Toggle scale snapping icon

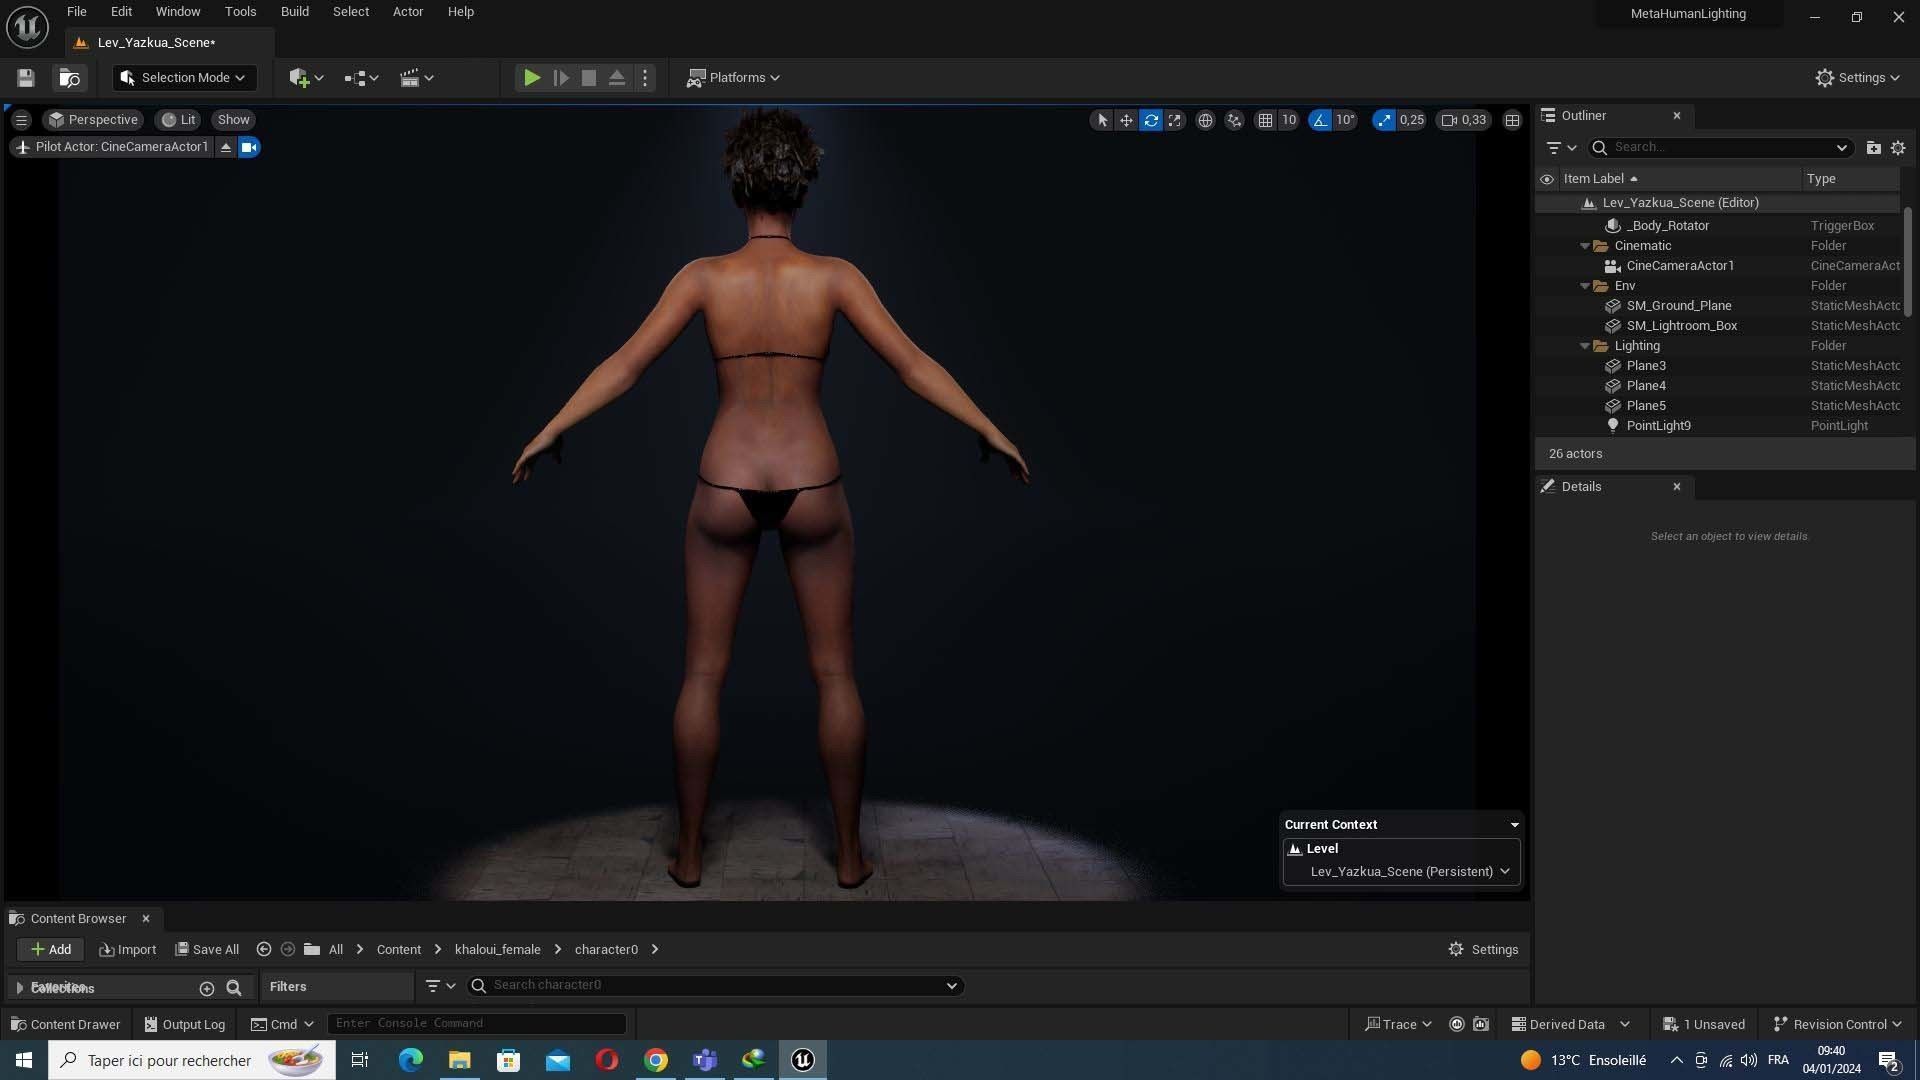[1384, 120]
